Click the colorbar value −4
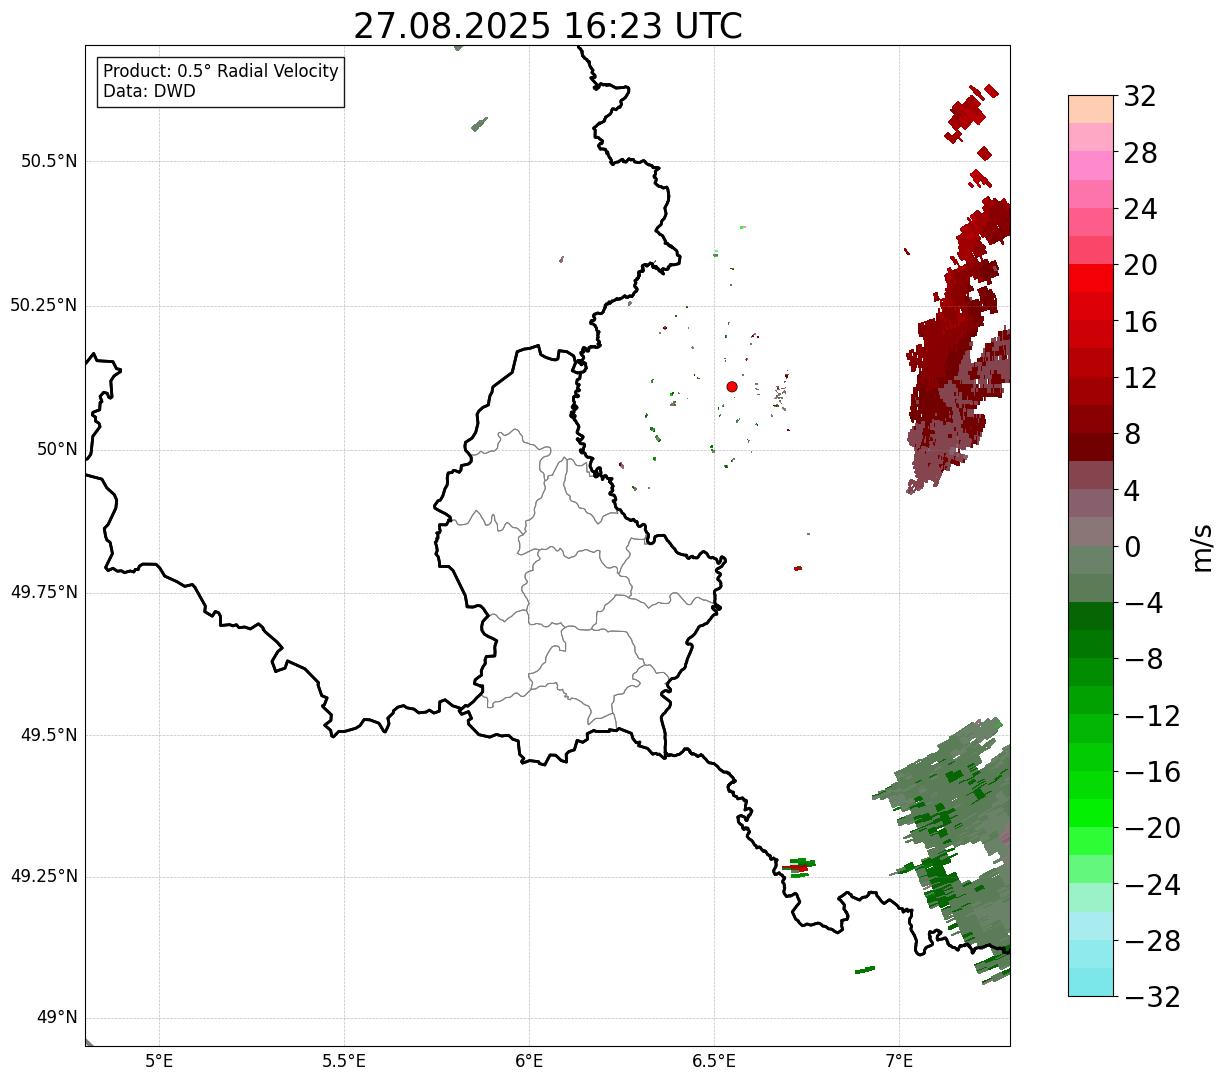The height and width of the screenshot is (1081, 1225). 1142,603
